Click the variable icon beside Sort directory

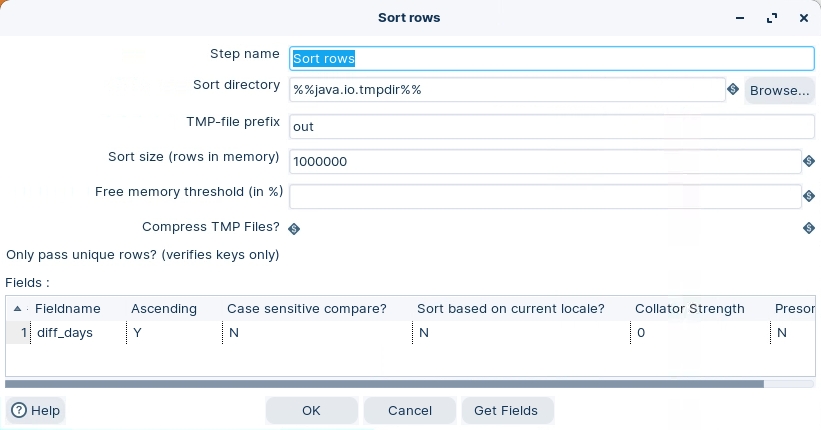tap(733, 90)
